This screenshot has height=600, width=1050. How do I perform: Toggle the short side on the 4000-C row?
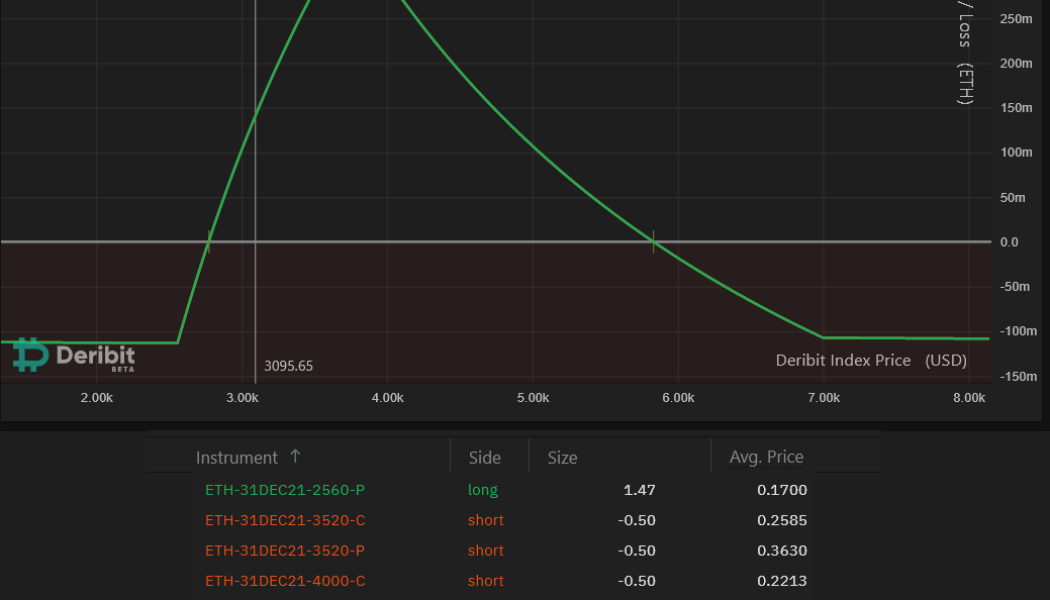(x=485, y=580)
